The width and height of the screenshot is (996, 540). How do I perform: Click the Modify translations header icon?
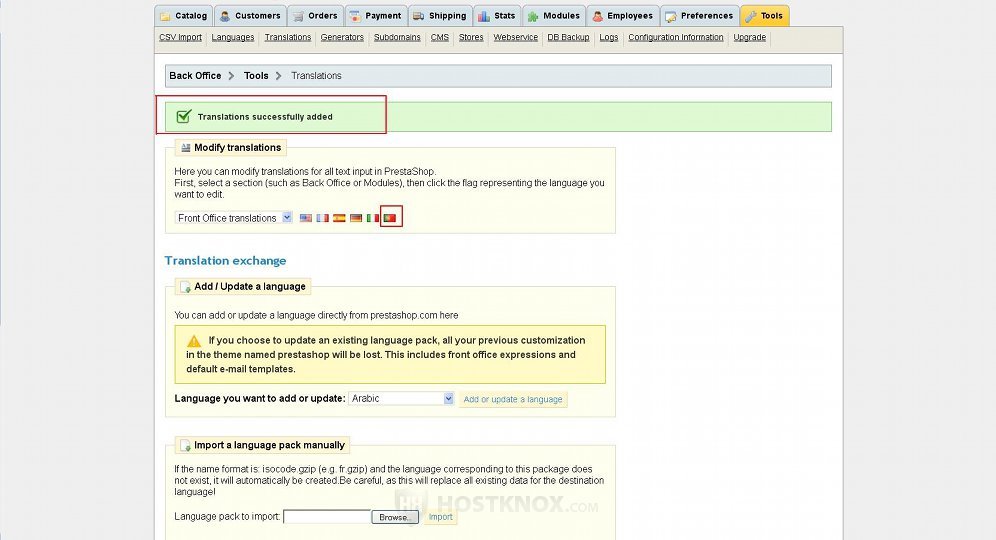pyautogui.click(x=185, y=147)
